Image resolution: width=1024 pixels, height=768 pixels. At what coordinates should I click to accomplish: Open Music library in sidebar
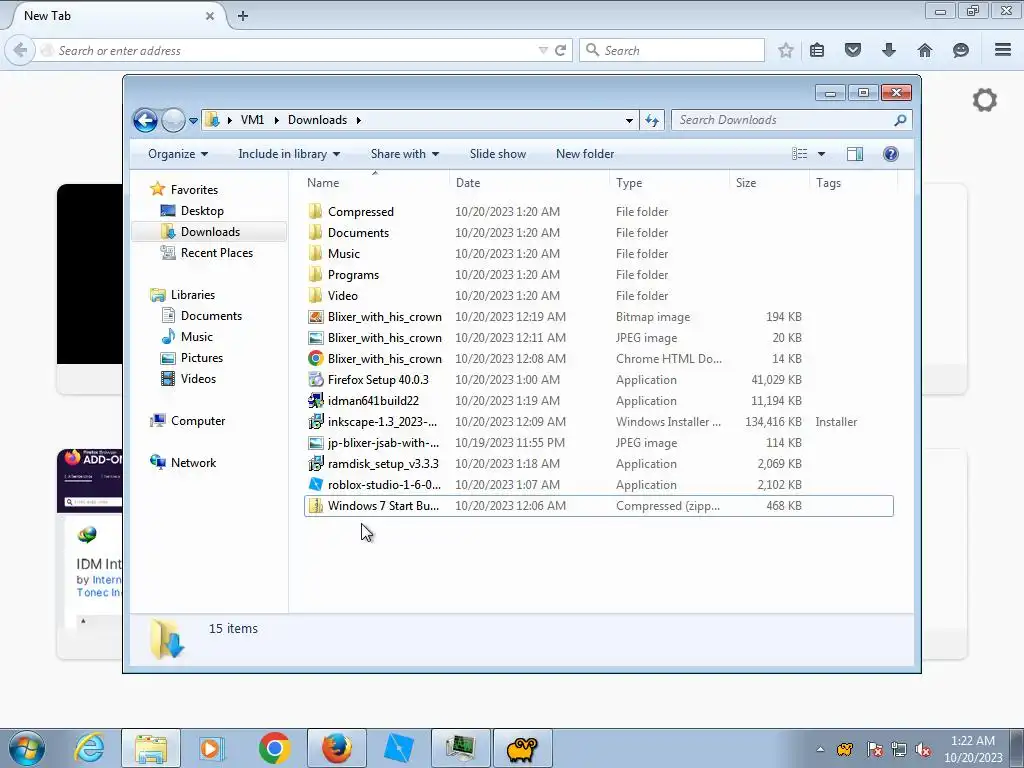pyautogui.click(x=197, y=337)
